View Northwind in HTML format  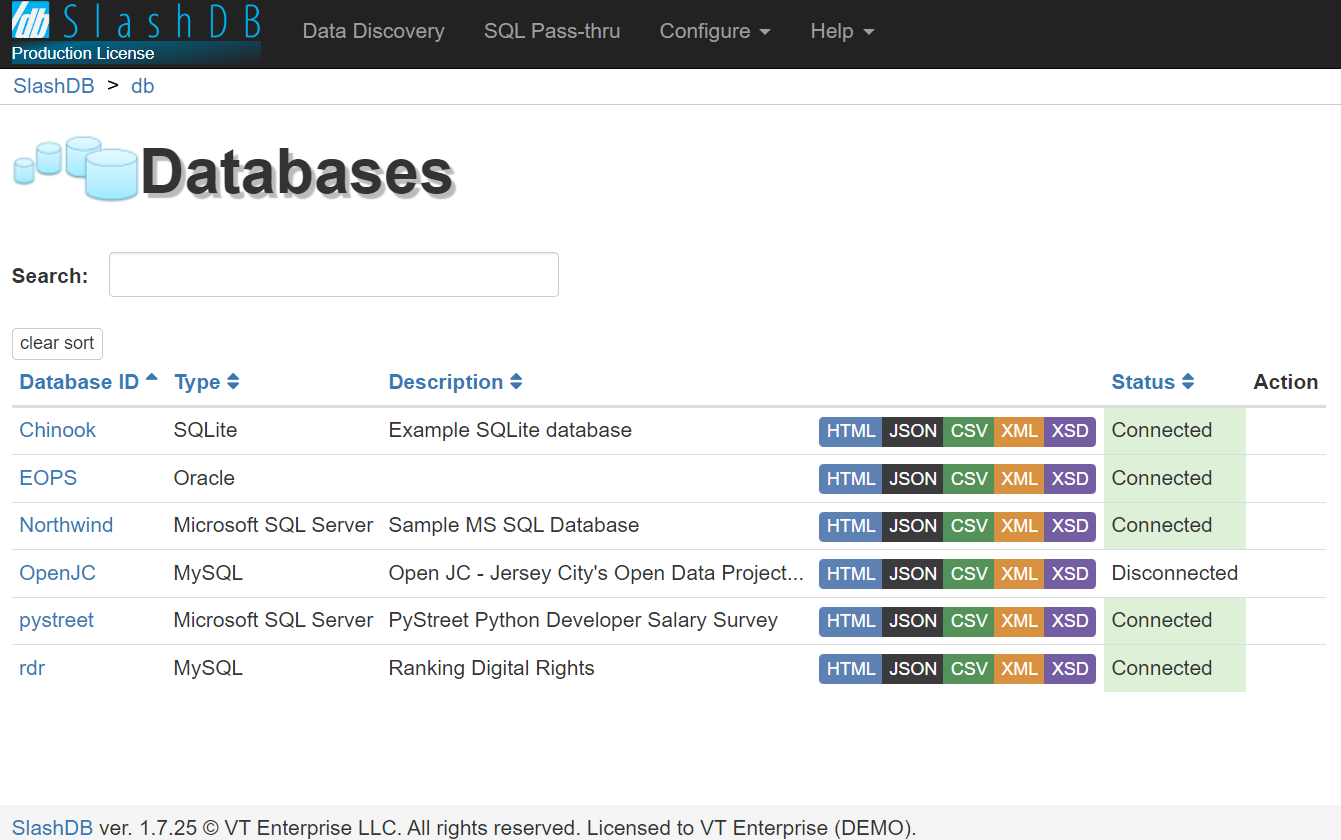coord(851,526)
